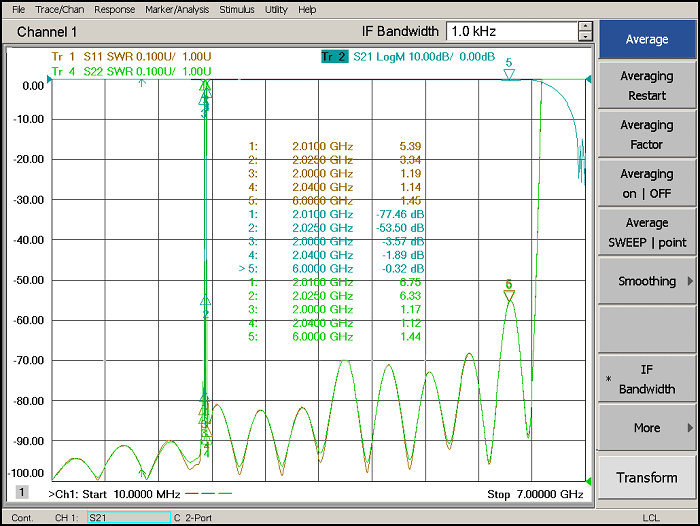This screenshot has height=526, width=700.
Task: Click S11 marker 1 readout value 5.39
Action: pos(410,146)
